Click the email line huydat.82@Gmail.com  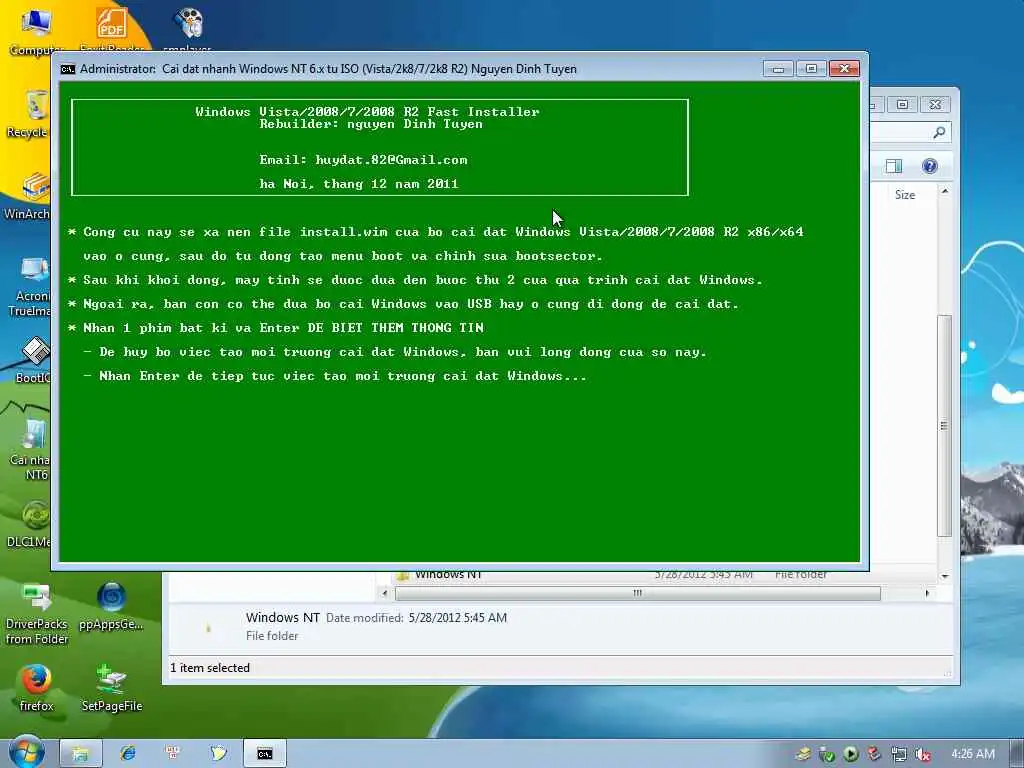(363, 159)
